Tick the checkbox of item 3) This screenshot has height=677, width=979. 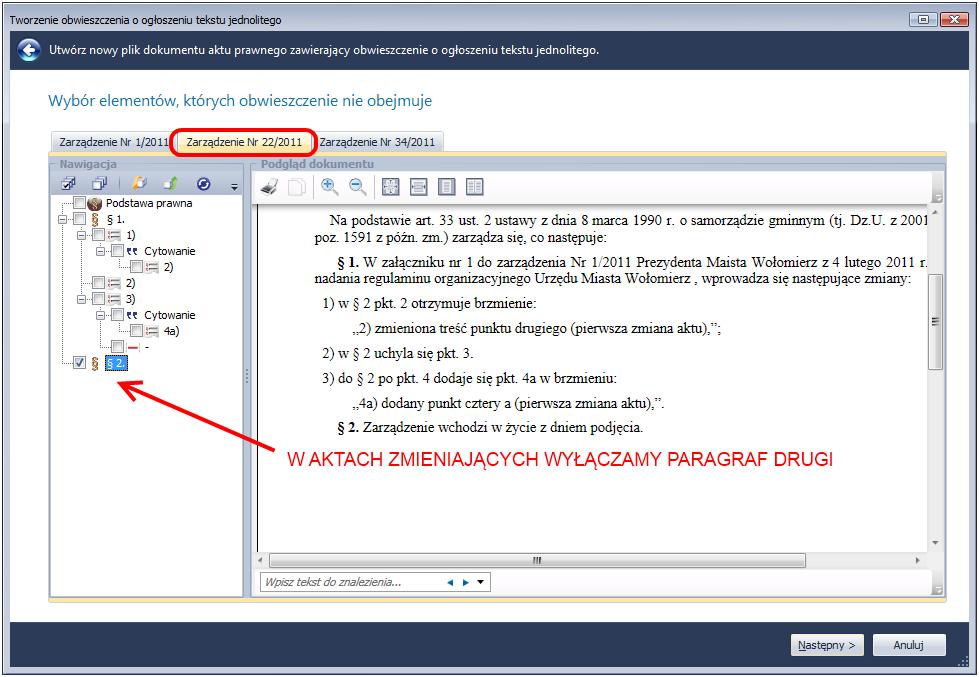tap(98, 299)
